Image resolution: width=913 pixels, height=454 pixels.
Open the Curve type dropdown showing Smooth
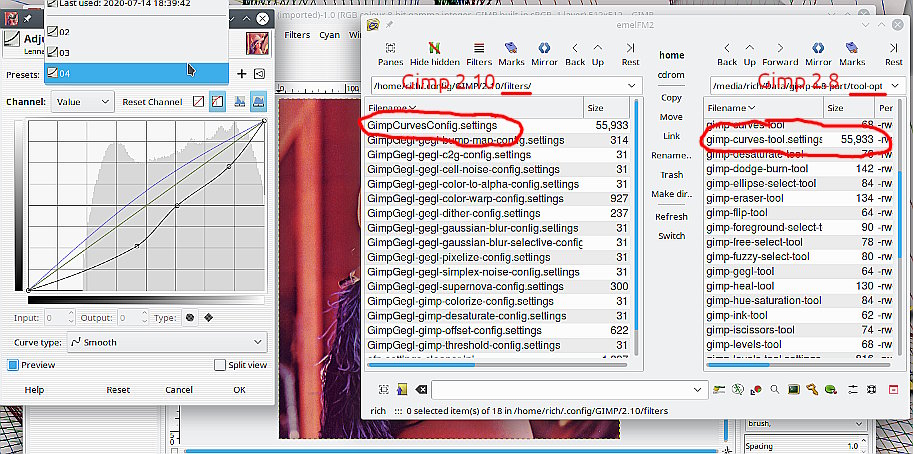coord(167,342)
